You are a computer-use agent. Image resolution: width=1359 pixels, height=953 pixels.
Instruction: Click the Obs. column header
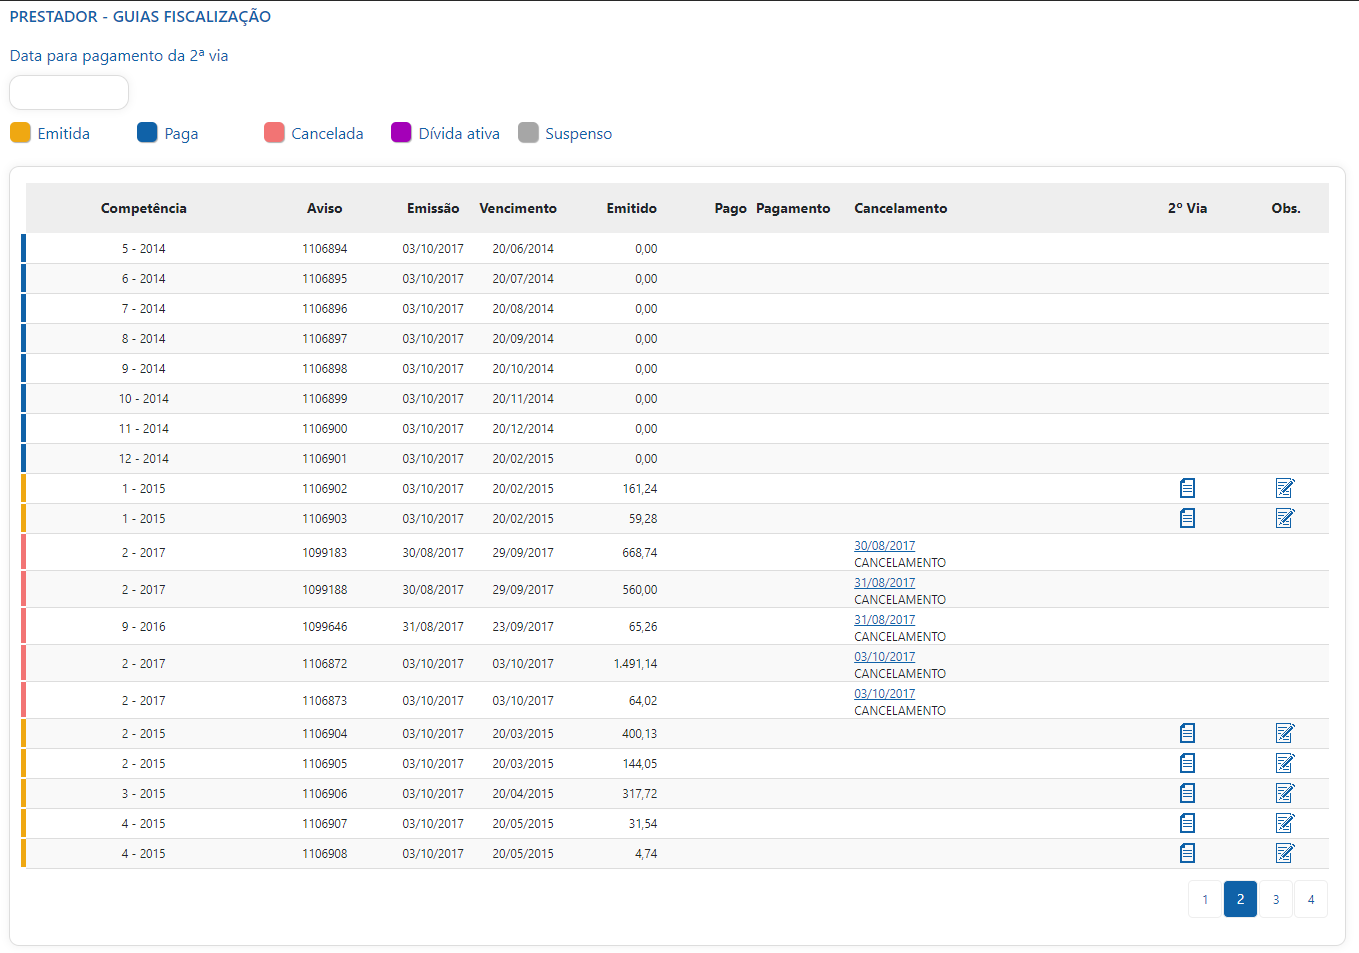coord(1286,208)
